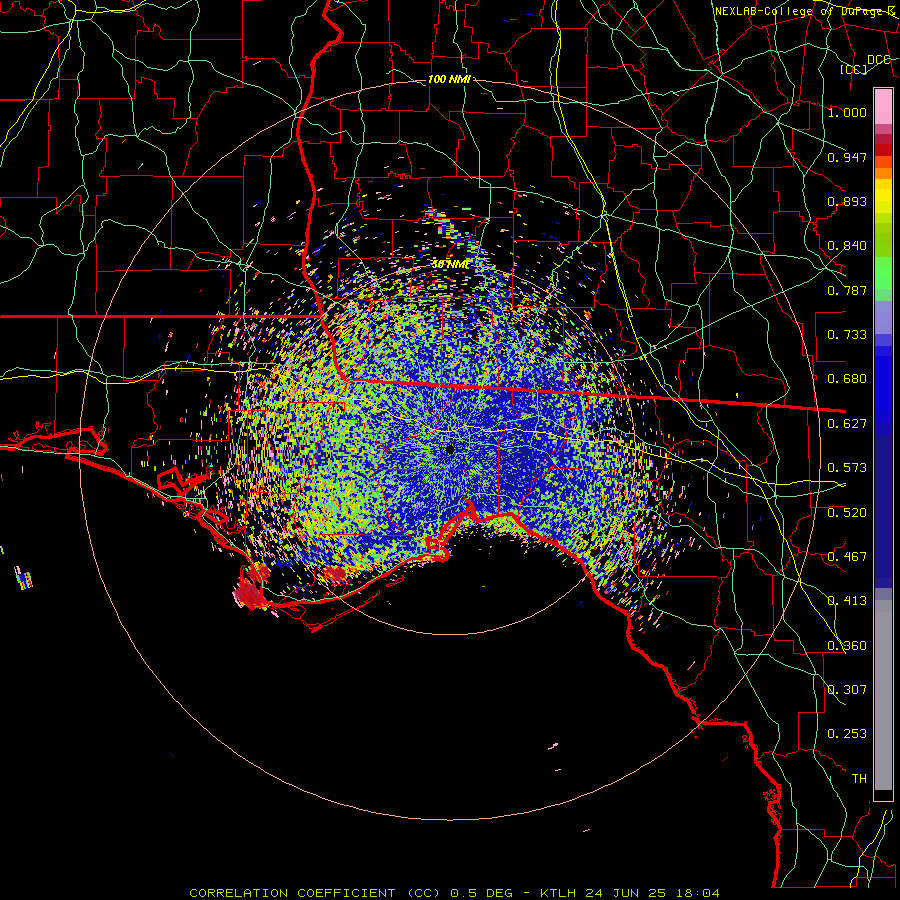The height and width of the screenshot is (900, 900).
Task: Pick the dark navy swatch on the color bar
Action: point(883,505)
